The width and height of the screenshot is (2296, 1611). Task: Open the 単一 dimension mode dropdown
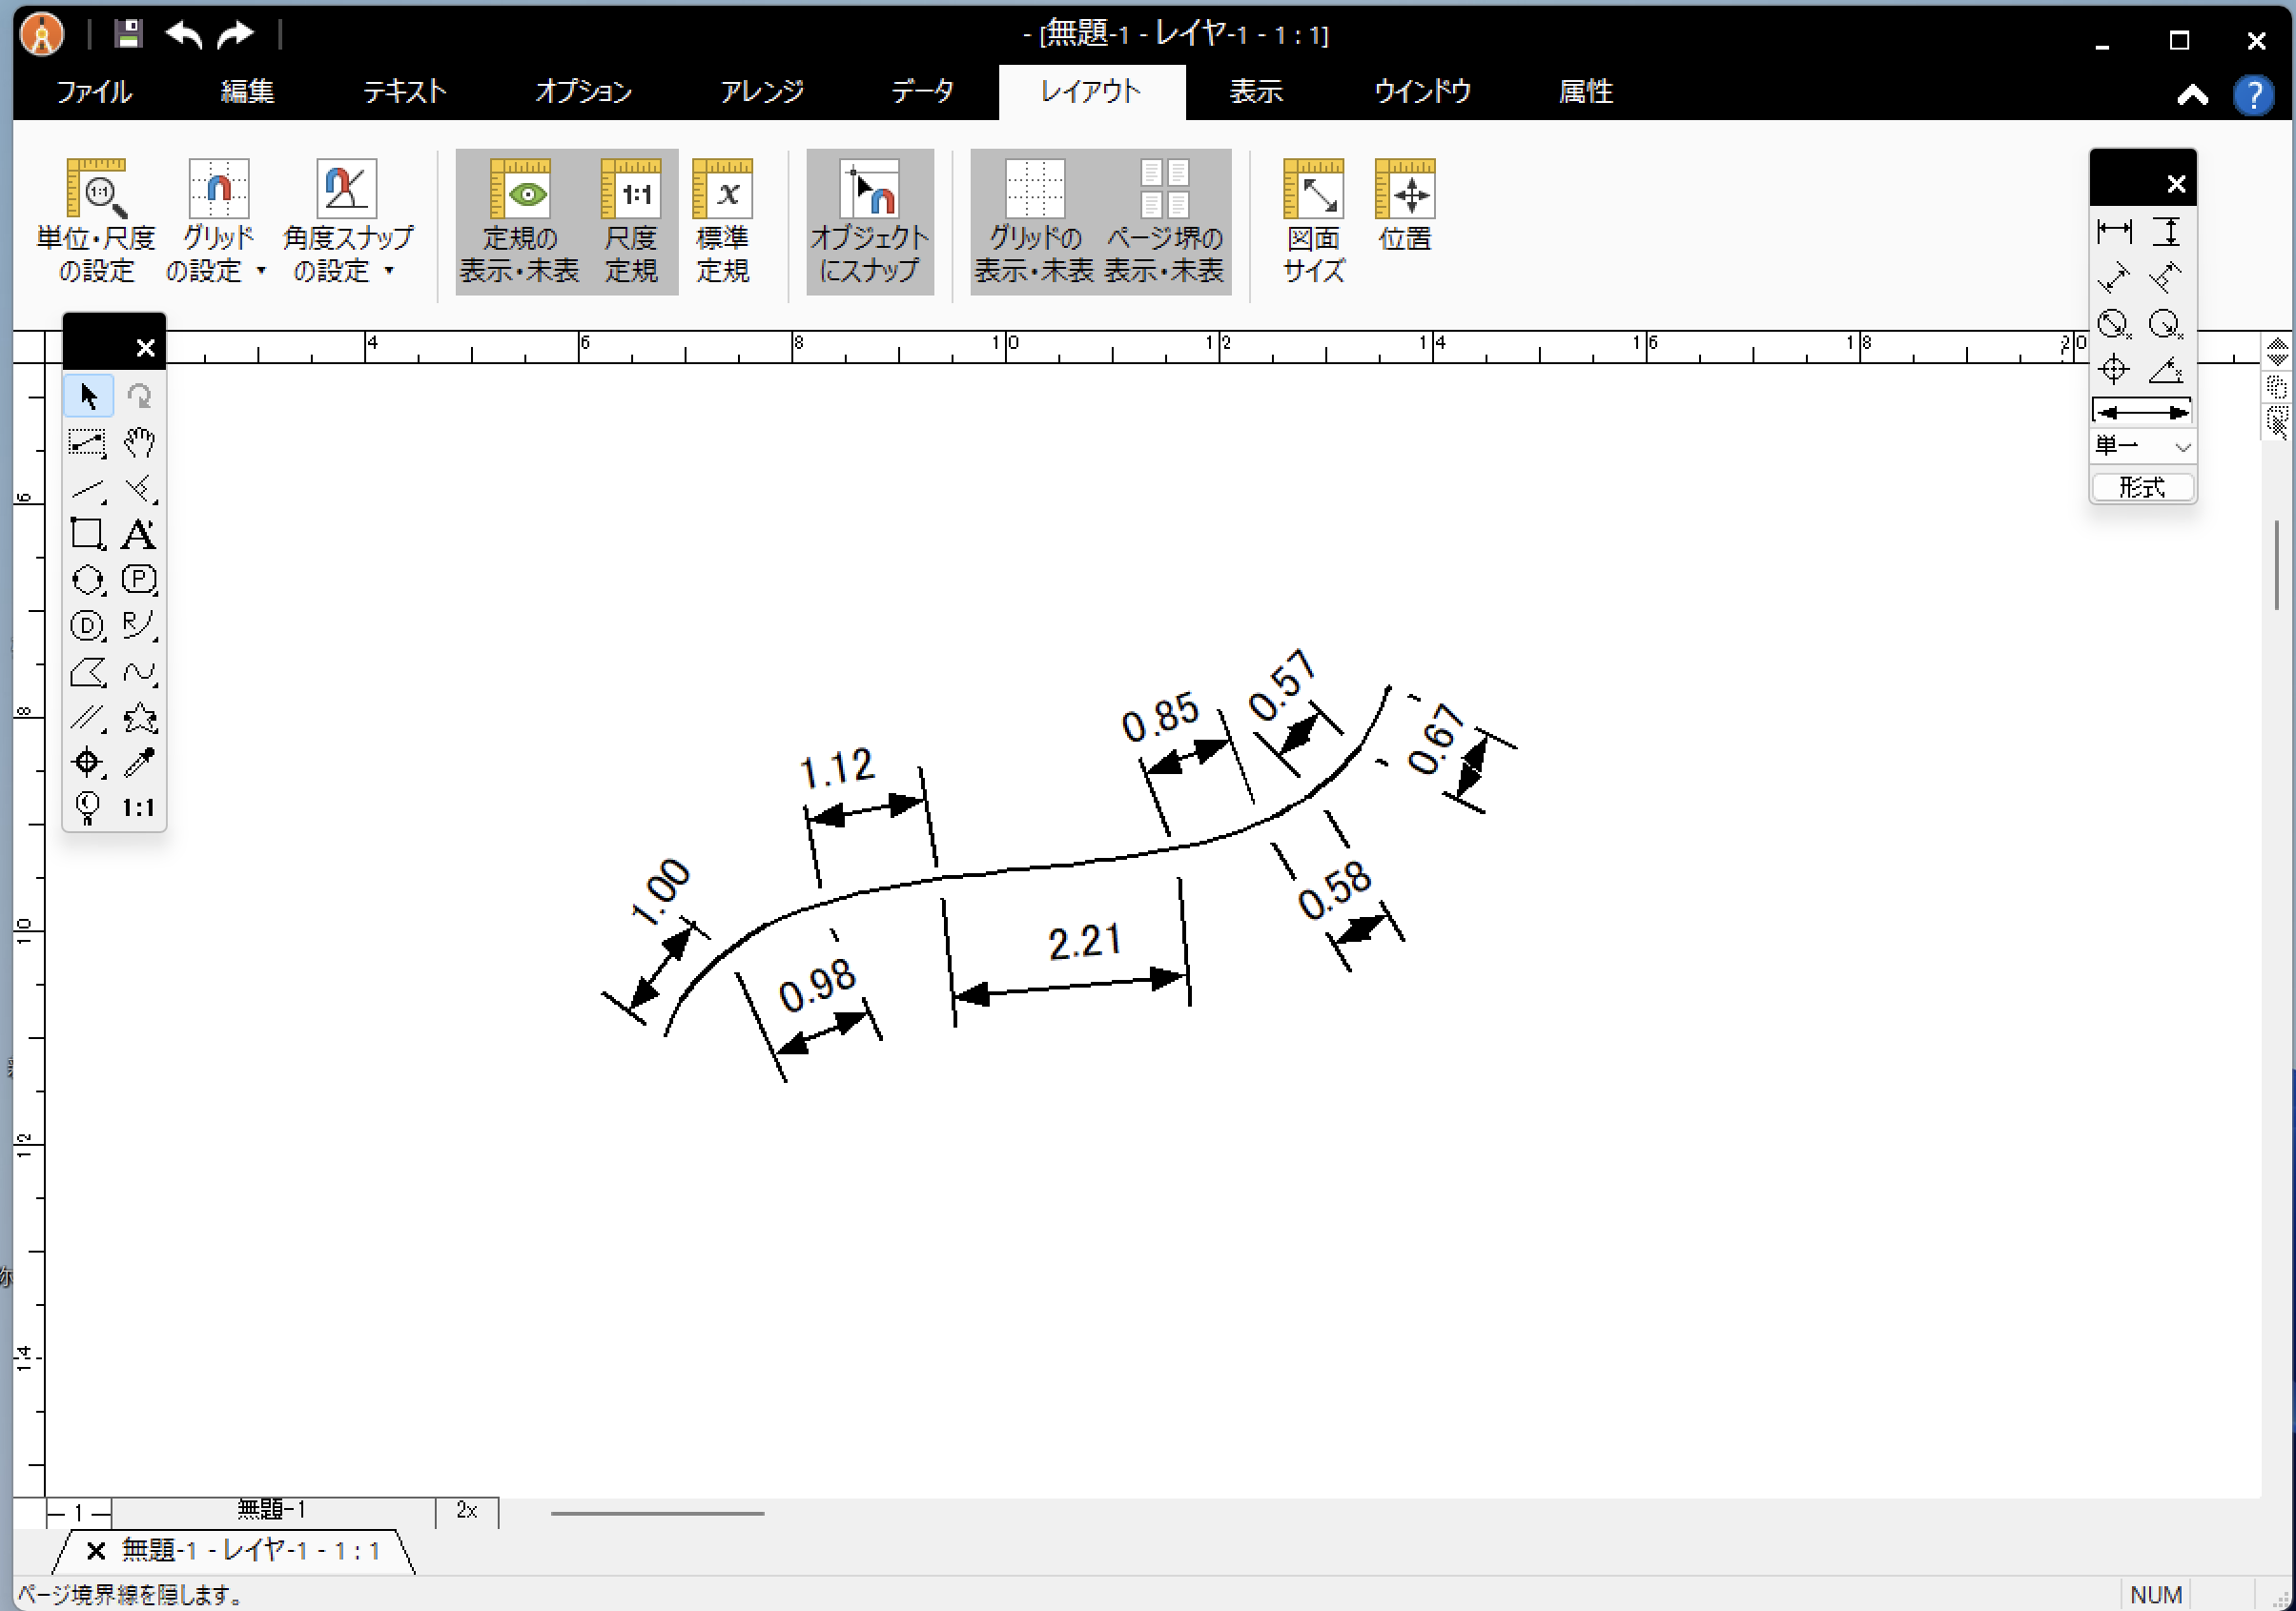point(2143,446)
